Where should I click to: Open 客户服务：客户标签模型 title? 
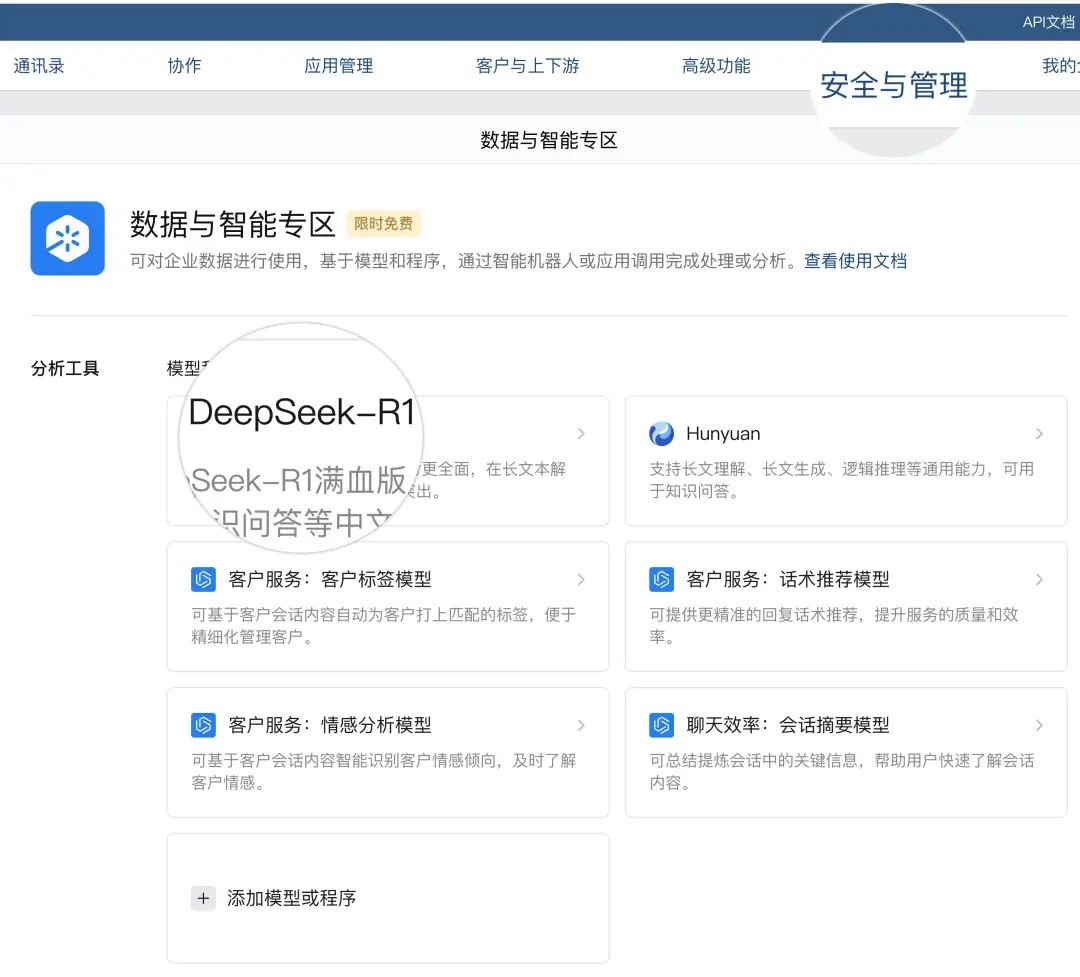point(330,579)
